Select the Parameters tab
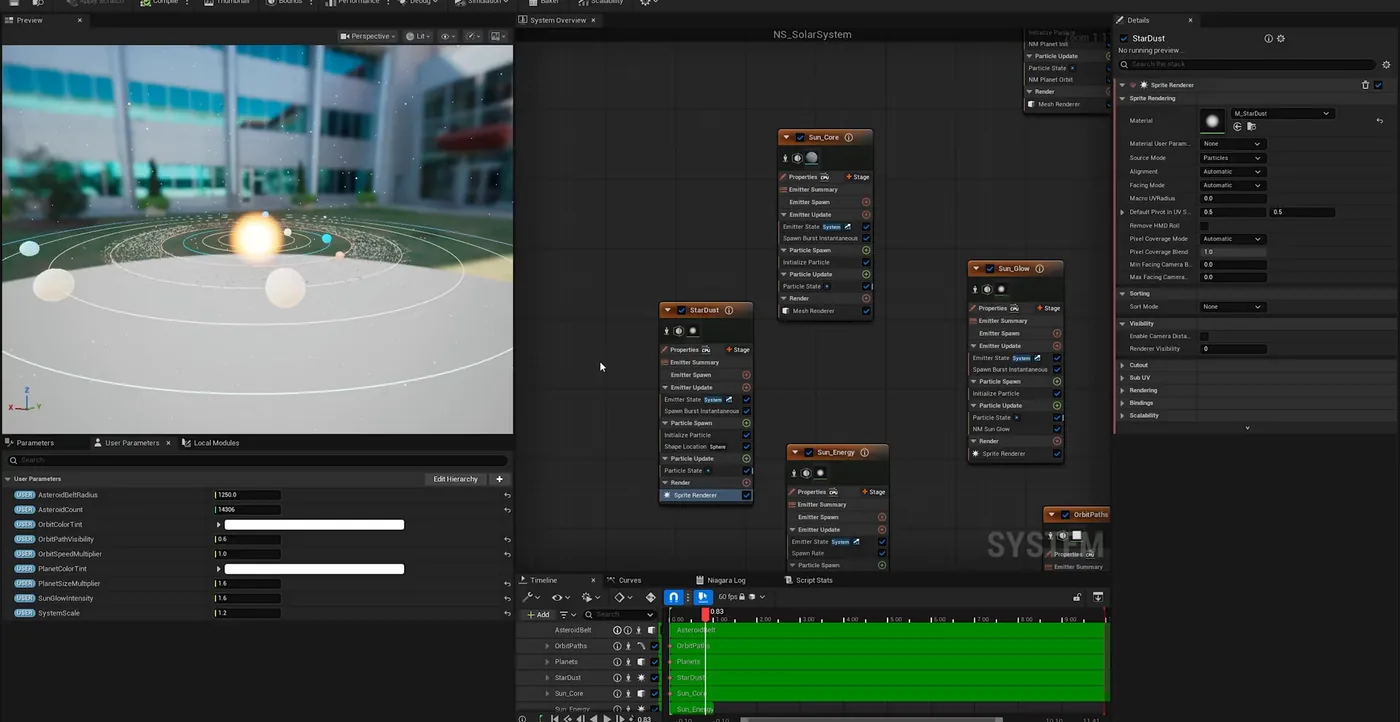Image resolution: width=1400 pixels, height=722 pixels. pyautogui.click(x=35, y=443)
